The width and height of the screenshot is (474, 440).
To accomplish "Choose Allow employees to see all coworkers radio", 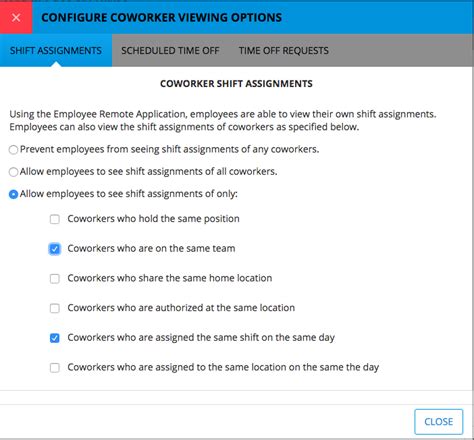I will point(13,172).
